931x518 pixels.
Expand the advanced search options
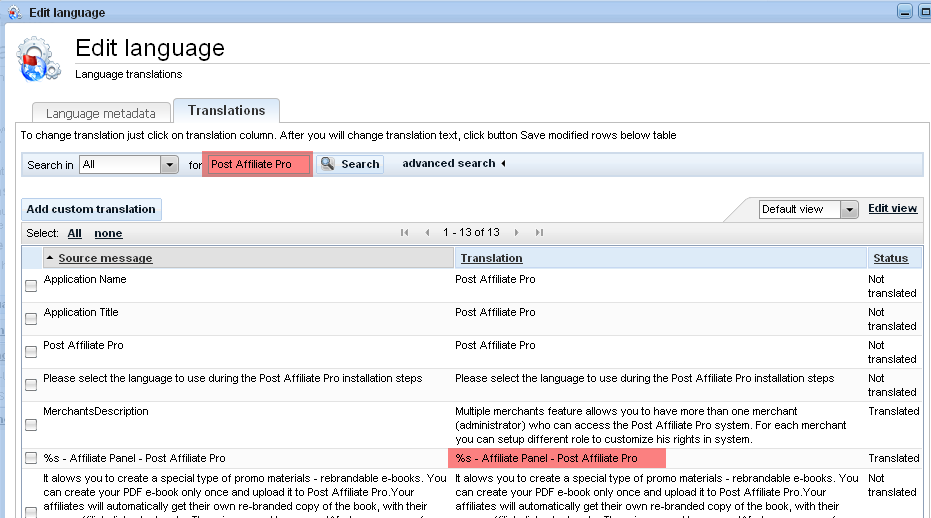coord(454,163)
